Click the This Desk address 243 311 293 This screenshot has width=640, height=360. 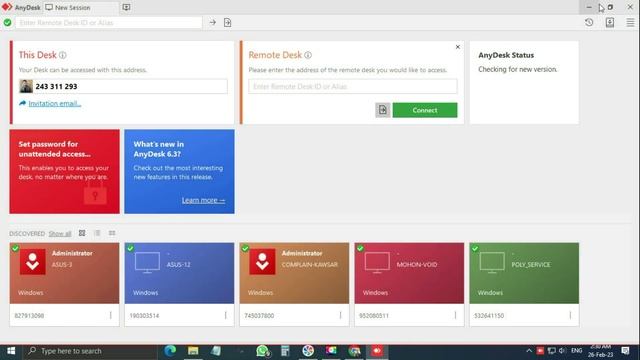click(56, 87)
